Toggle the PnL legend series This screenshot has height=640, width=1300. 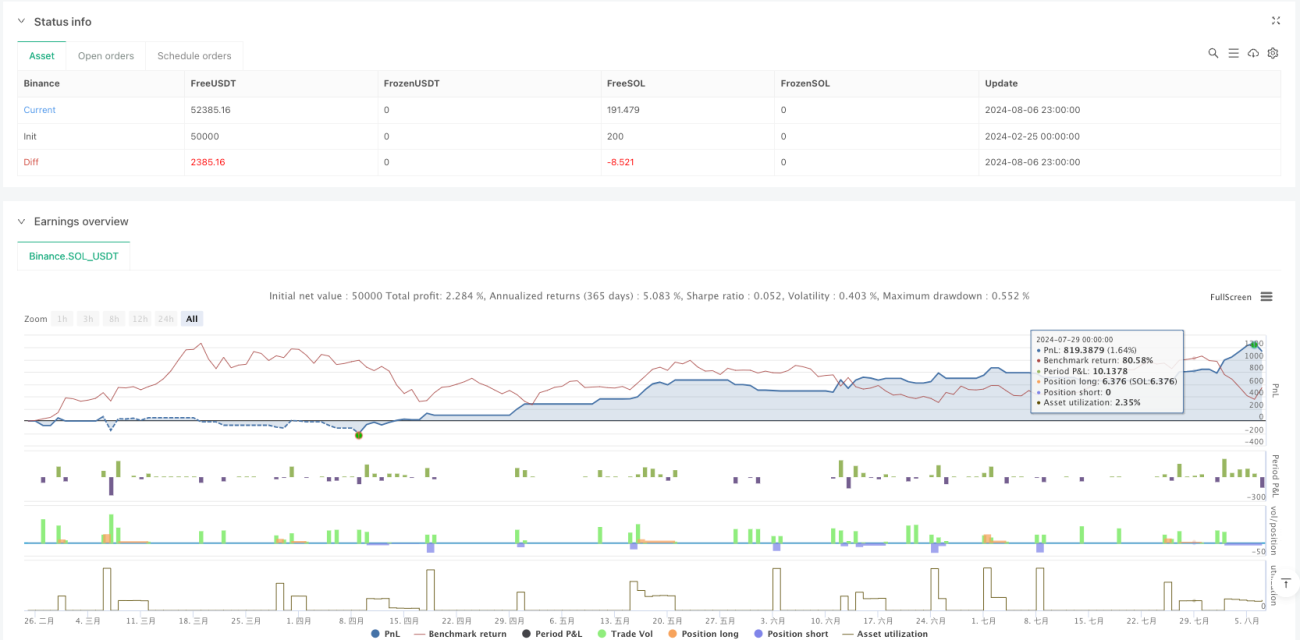click(x=385, y=633)
